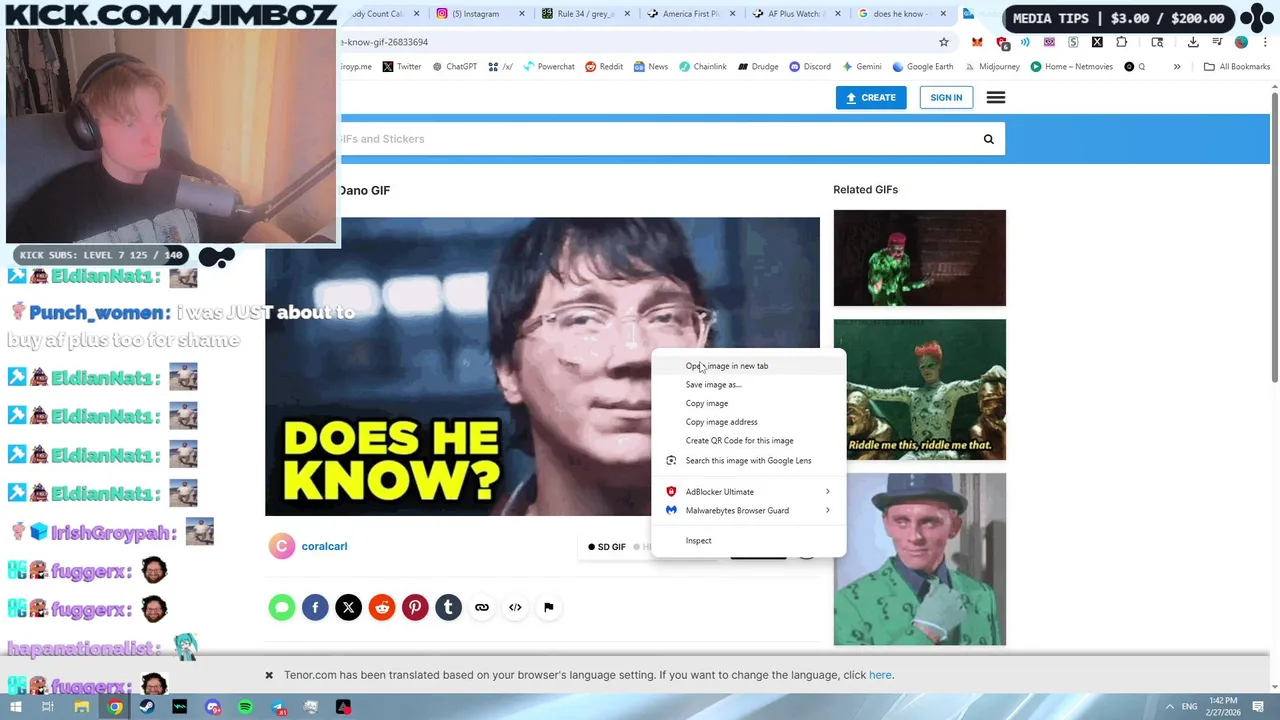Share the GIF on Pinterest
This screenshot has width=1280, height=720.
pos(415,608)
